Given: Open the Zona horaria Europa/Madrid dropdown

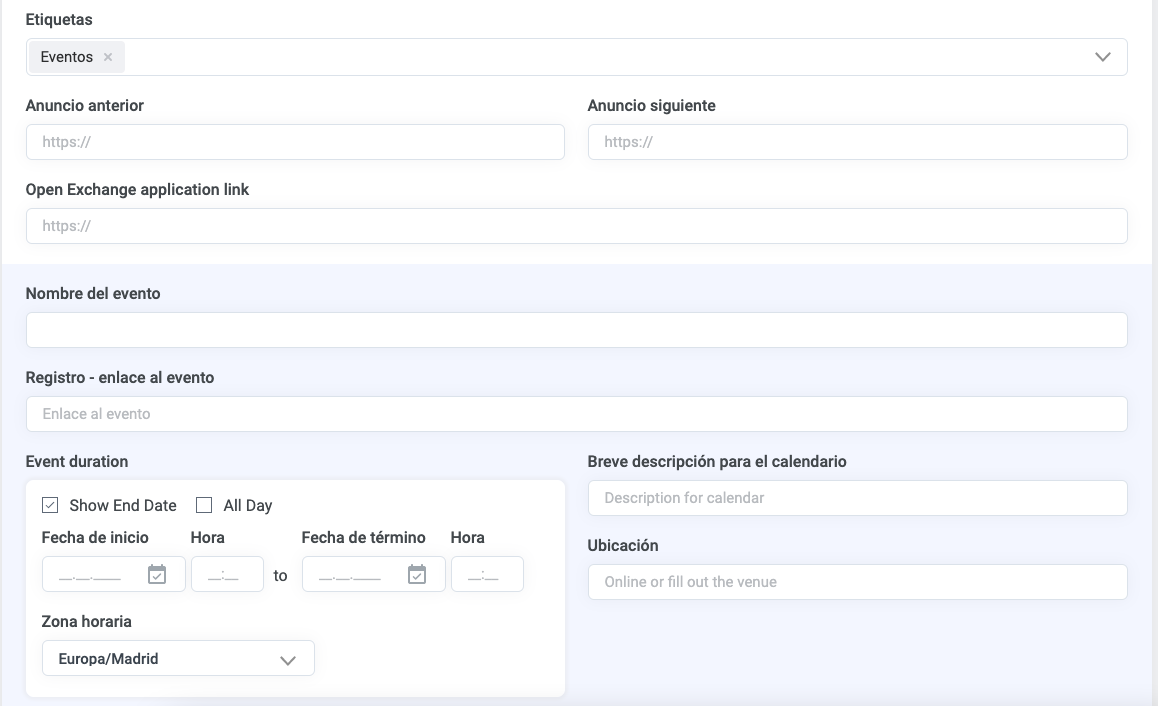Looking at the screenshot, I should point(178,659).
